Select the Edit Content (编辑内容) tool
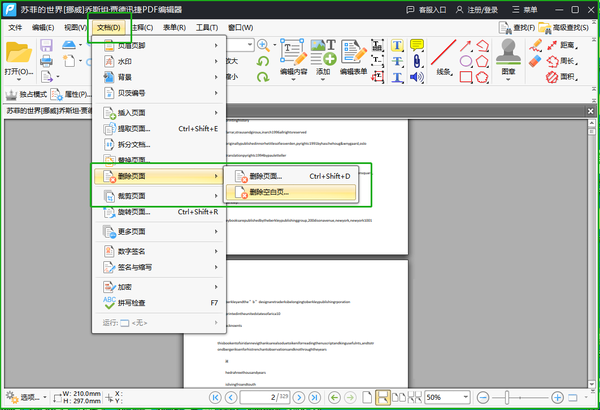This screenshot has width=600, height=410. tap(294, 56)
